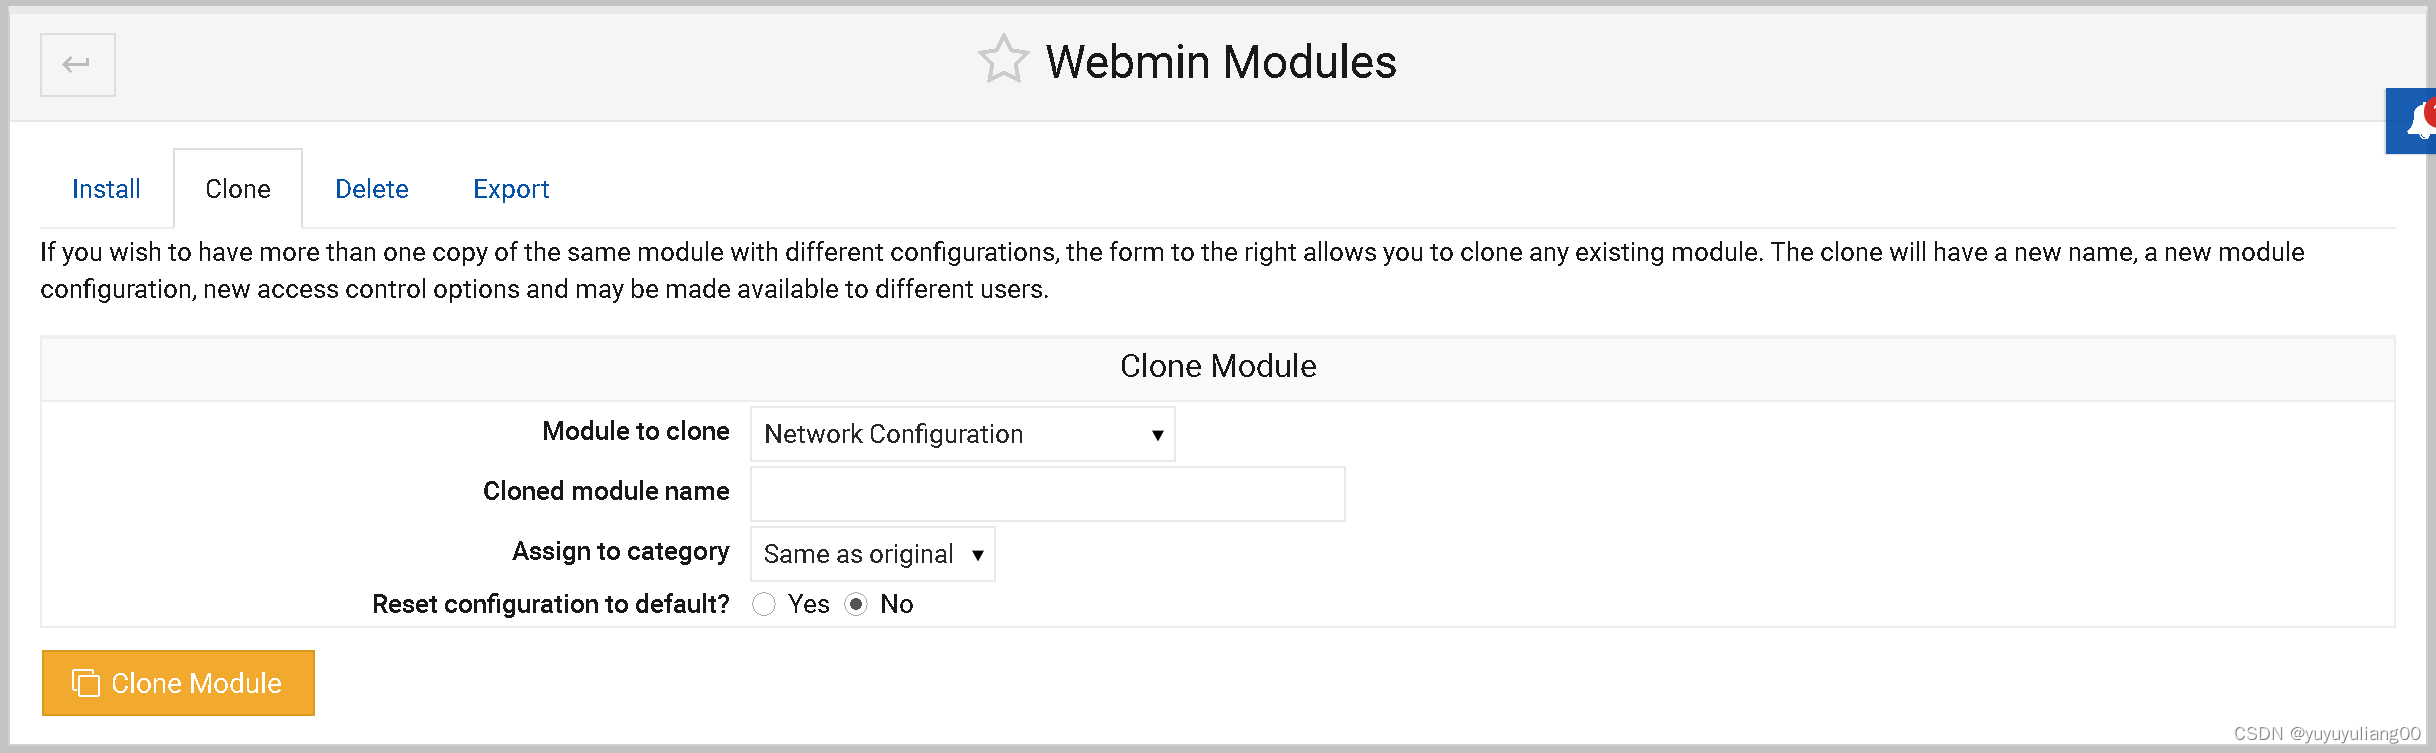Click the back arrow navigation icon
Image resolution: width=2436 pixels, height=753 pixels.
tap(77, 64)
